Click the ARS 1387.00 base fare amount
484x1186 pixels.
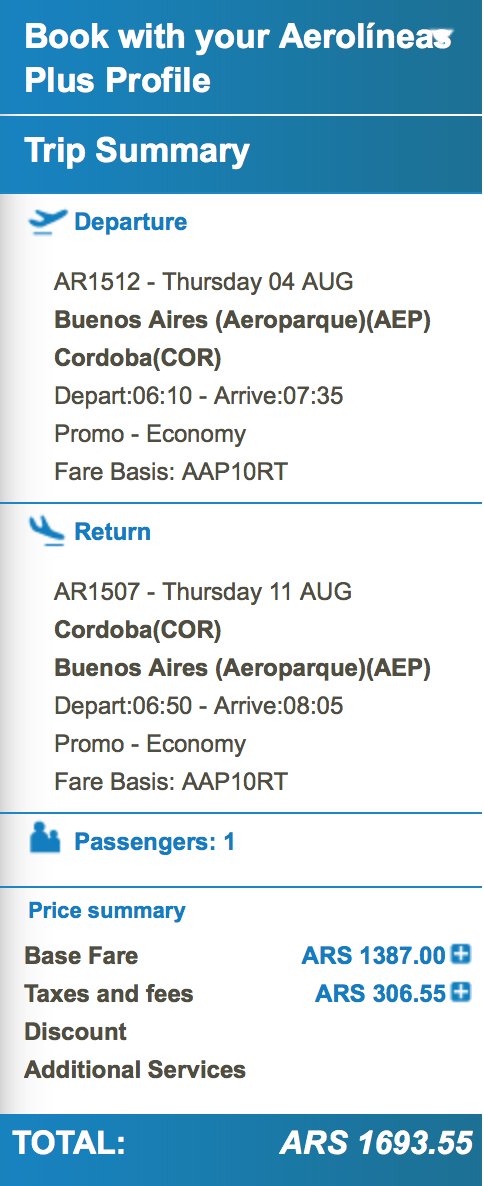pyautogui.click(x=374, y=955)
